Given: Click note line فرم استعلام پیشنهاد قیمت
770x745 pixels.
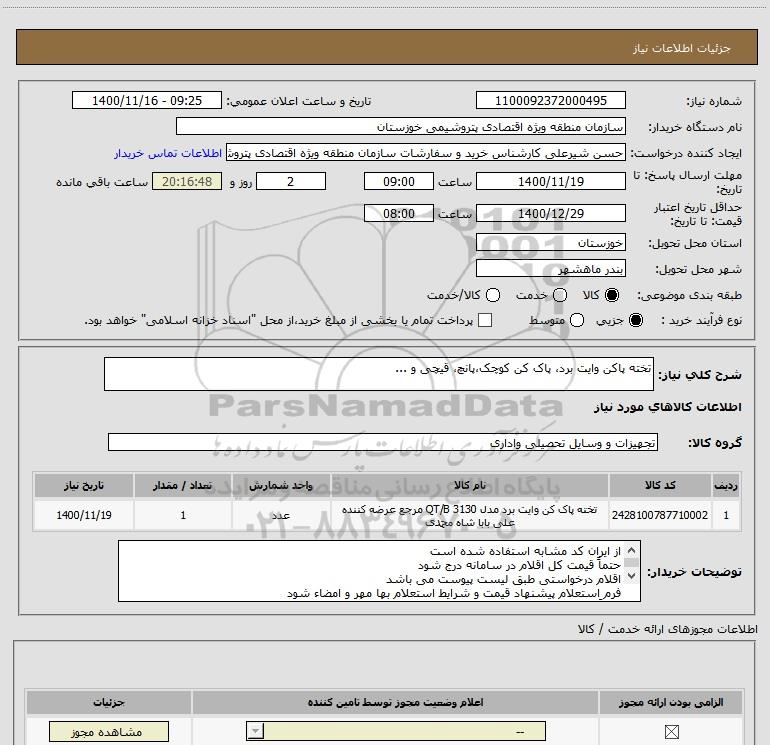Looking at the screenshot, I should point(454,593).
